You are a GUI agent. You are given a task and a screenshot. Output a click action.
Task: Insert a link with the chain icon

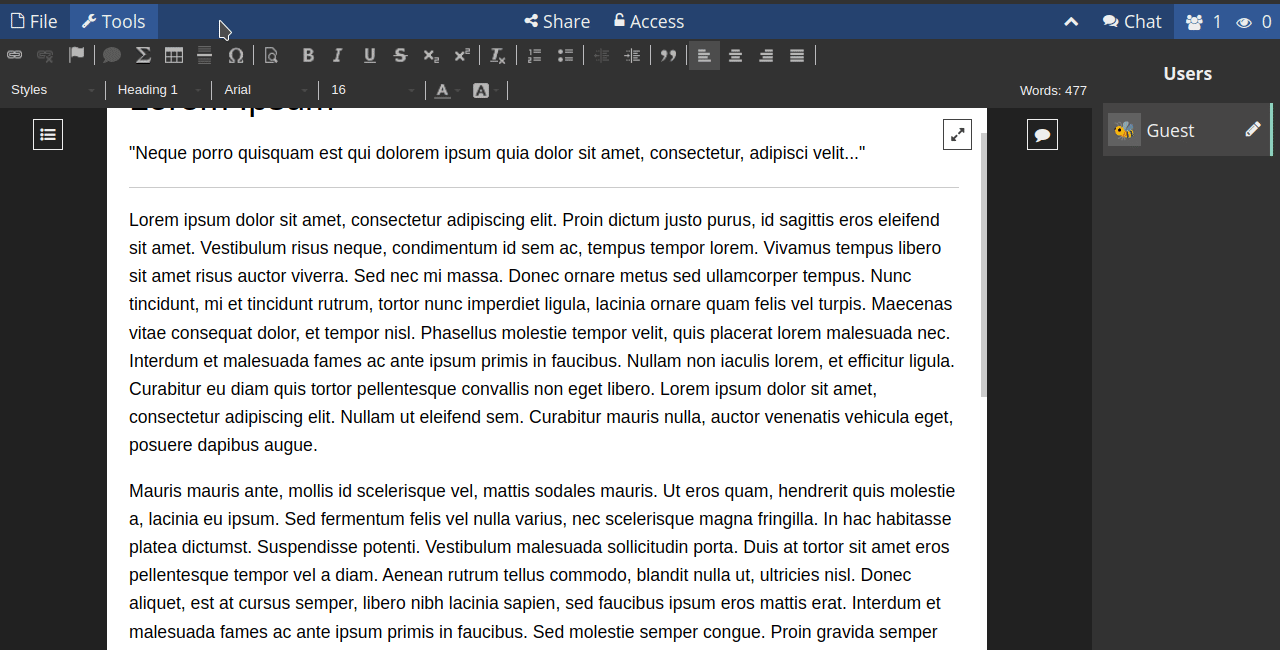14,56
